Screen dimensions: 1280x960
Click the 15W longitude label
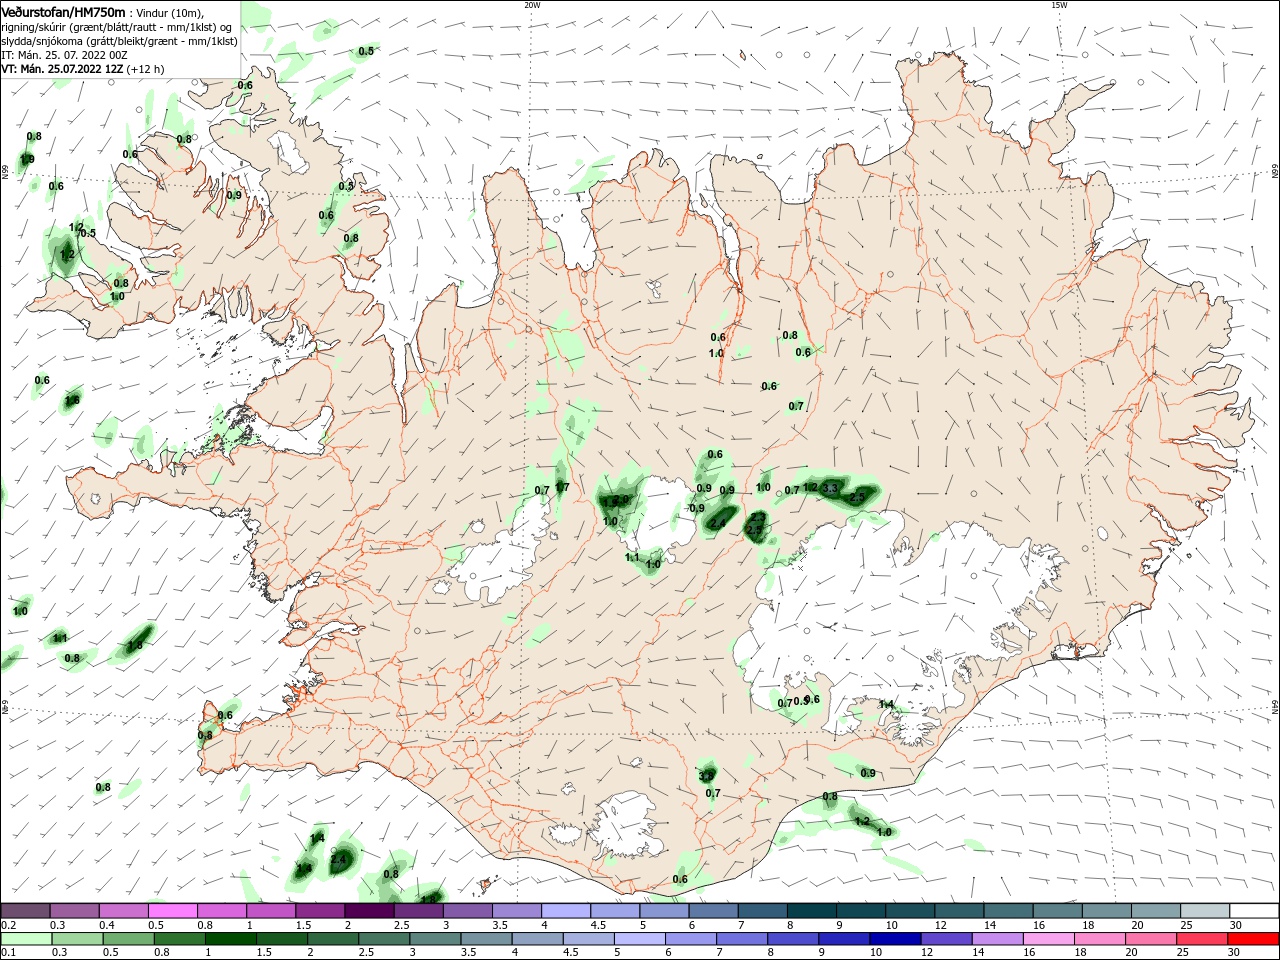(x=1059, y=5)
